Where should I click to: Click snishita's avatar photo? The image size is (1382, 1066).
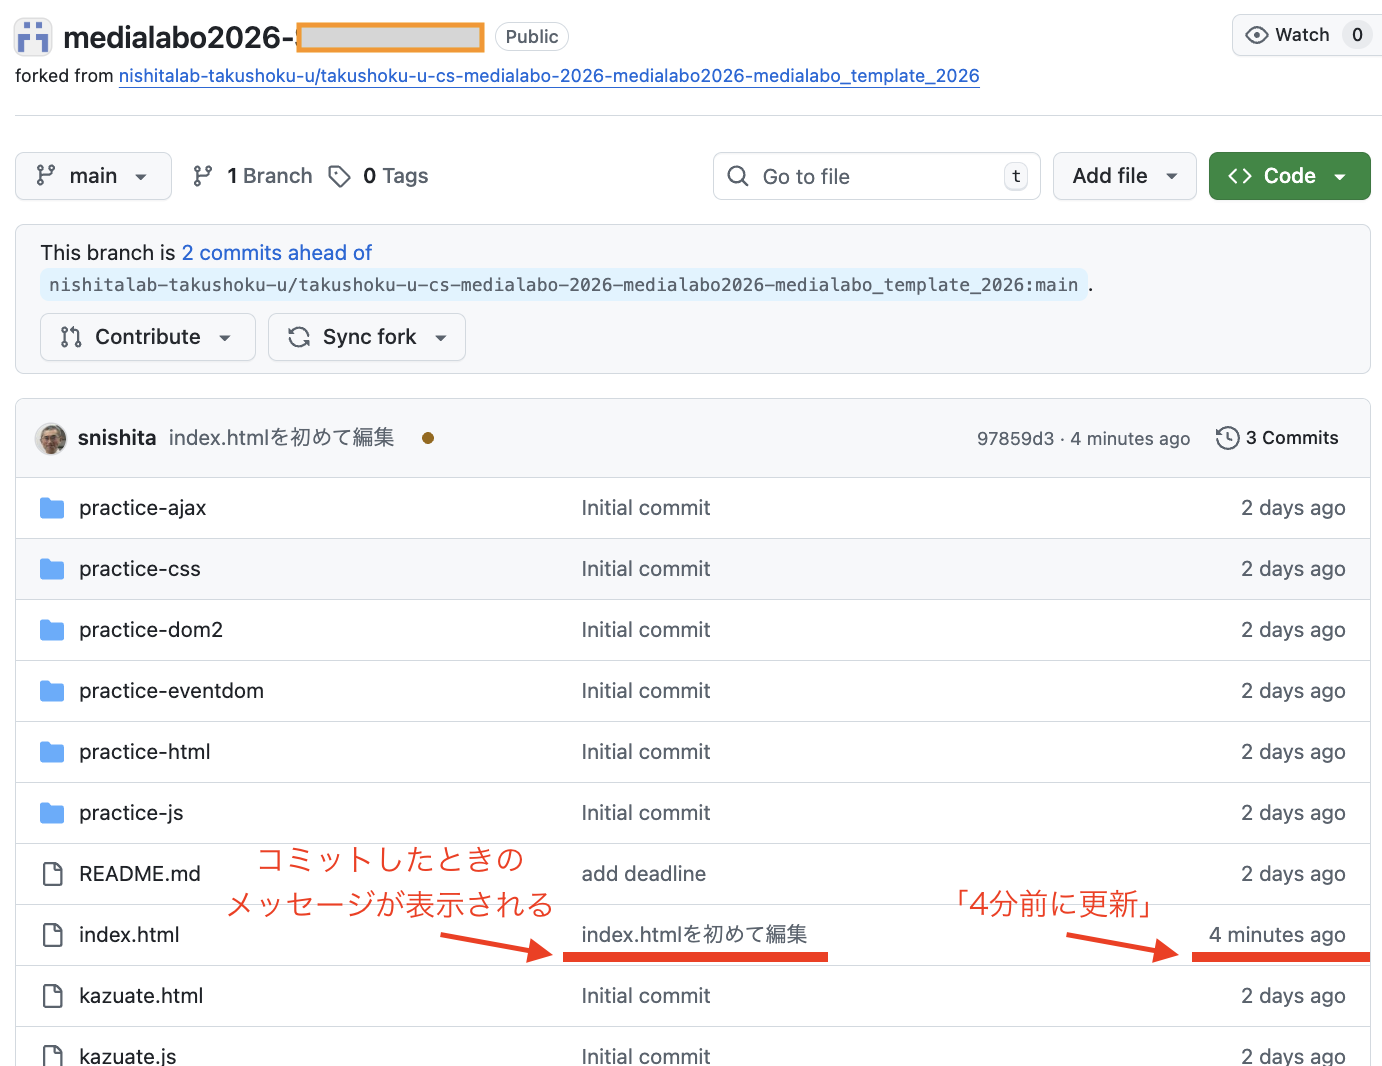(50, 438)
